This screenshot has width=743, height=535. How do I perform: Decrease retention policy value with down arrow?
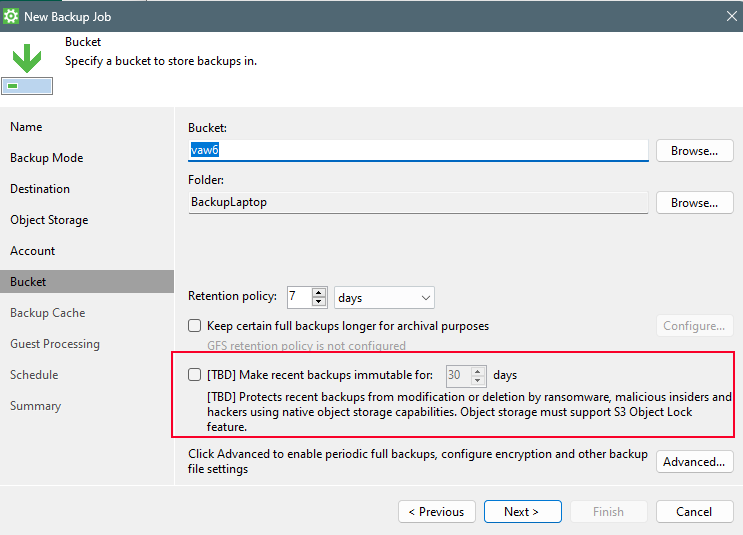[x=320, y=302]
